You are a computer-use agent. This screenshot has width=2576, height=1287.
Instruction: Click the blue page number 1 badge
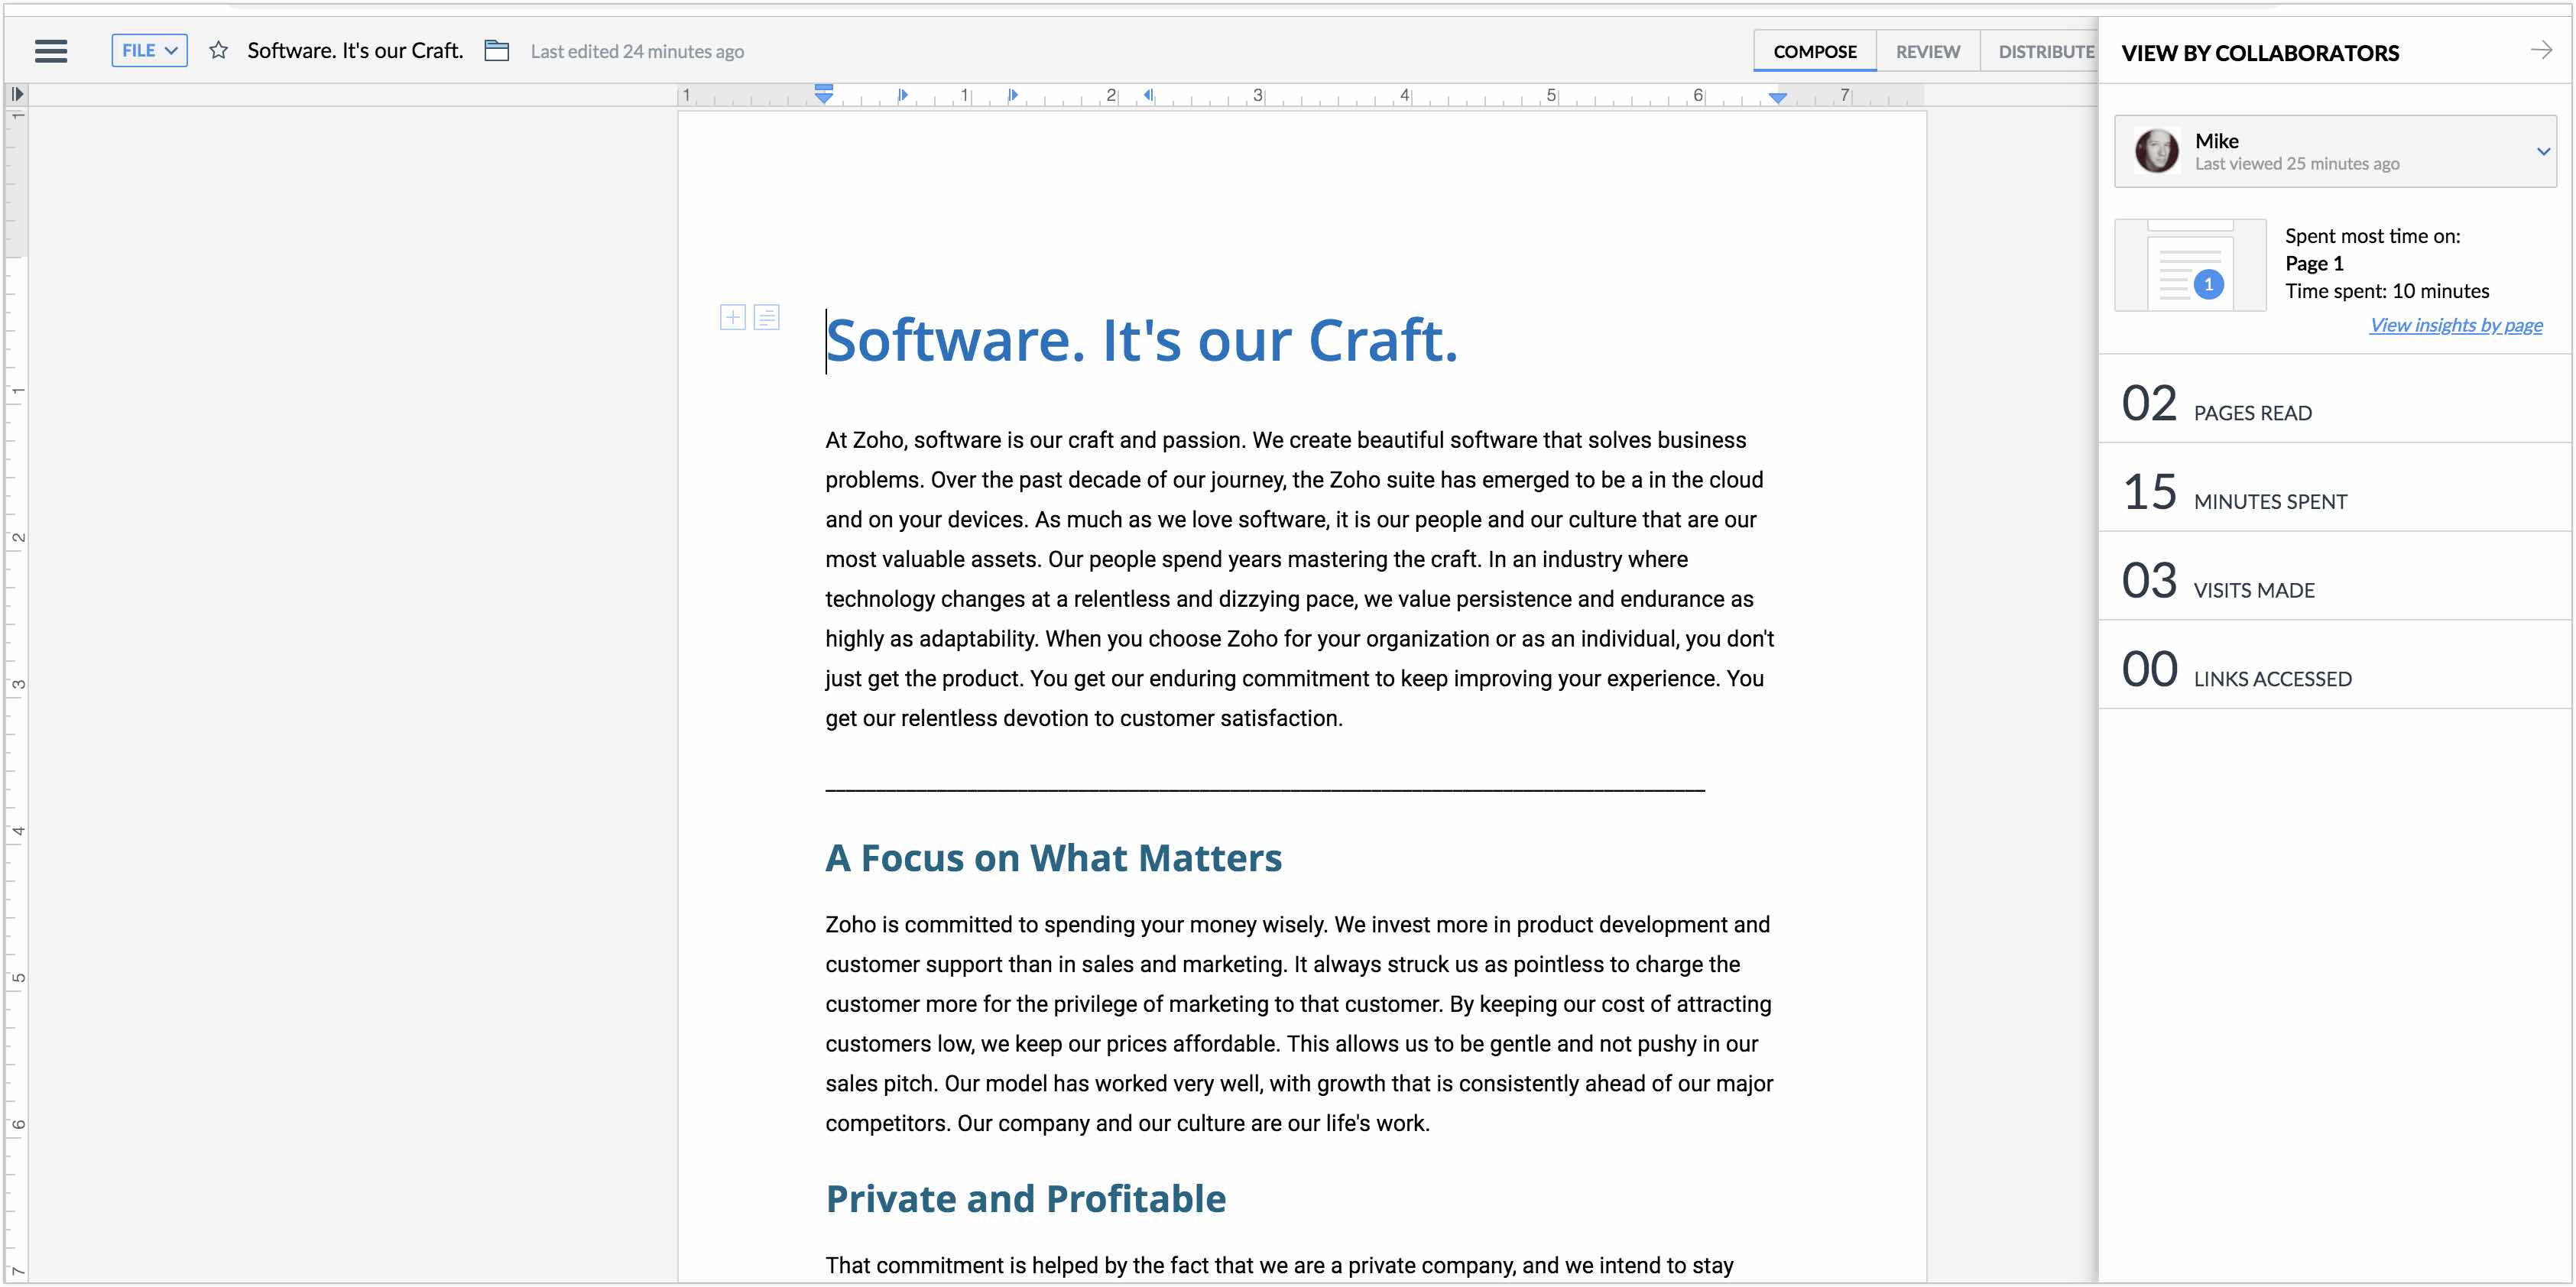tap(2208, 285)
